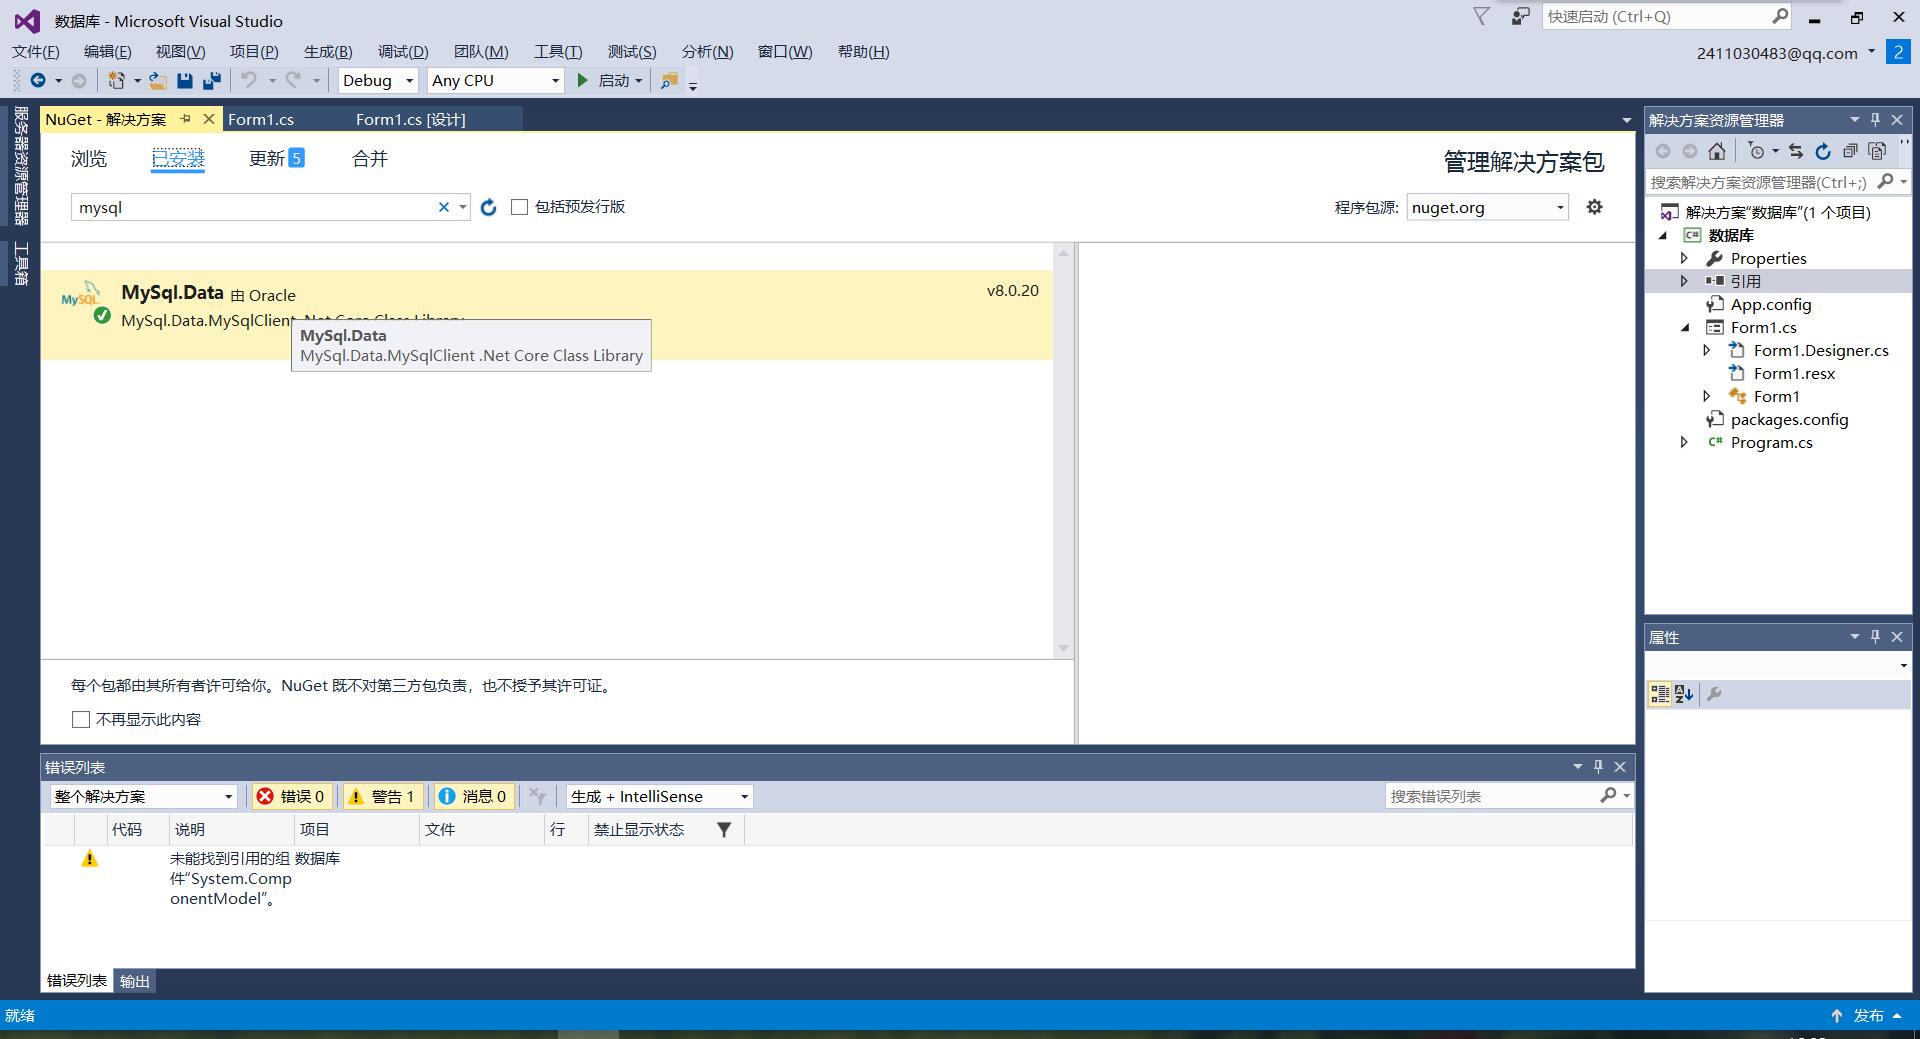Expand the 引用 references node

click(1684, 281)
